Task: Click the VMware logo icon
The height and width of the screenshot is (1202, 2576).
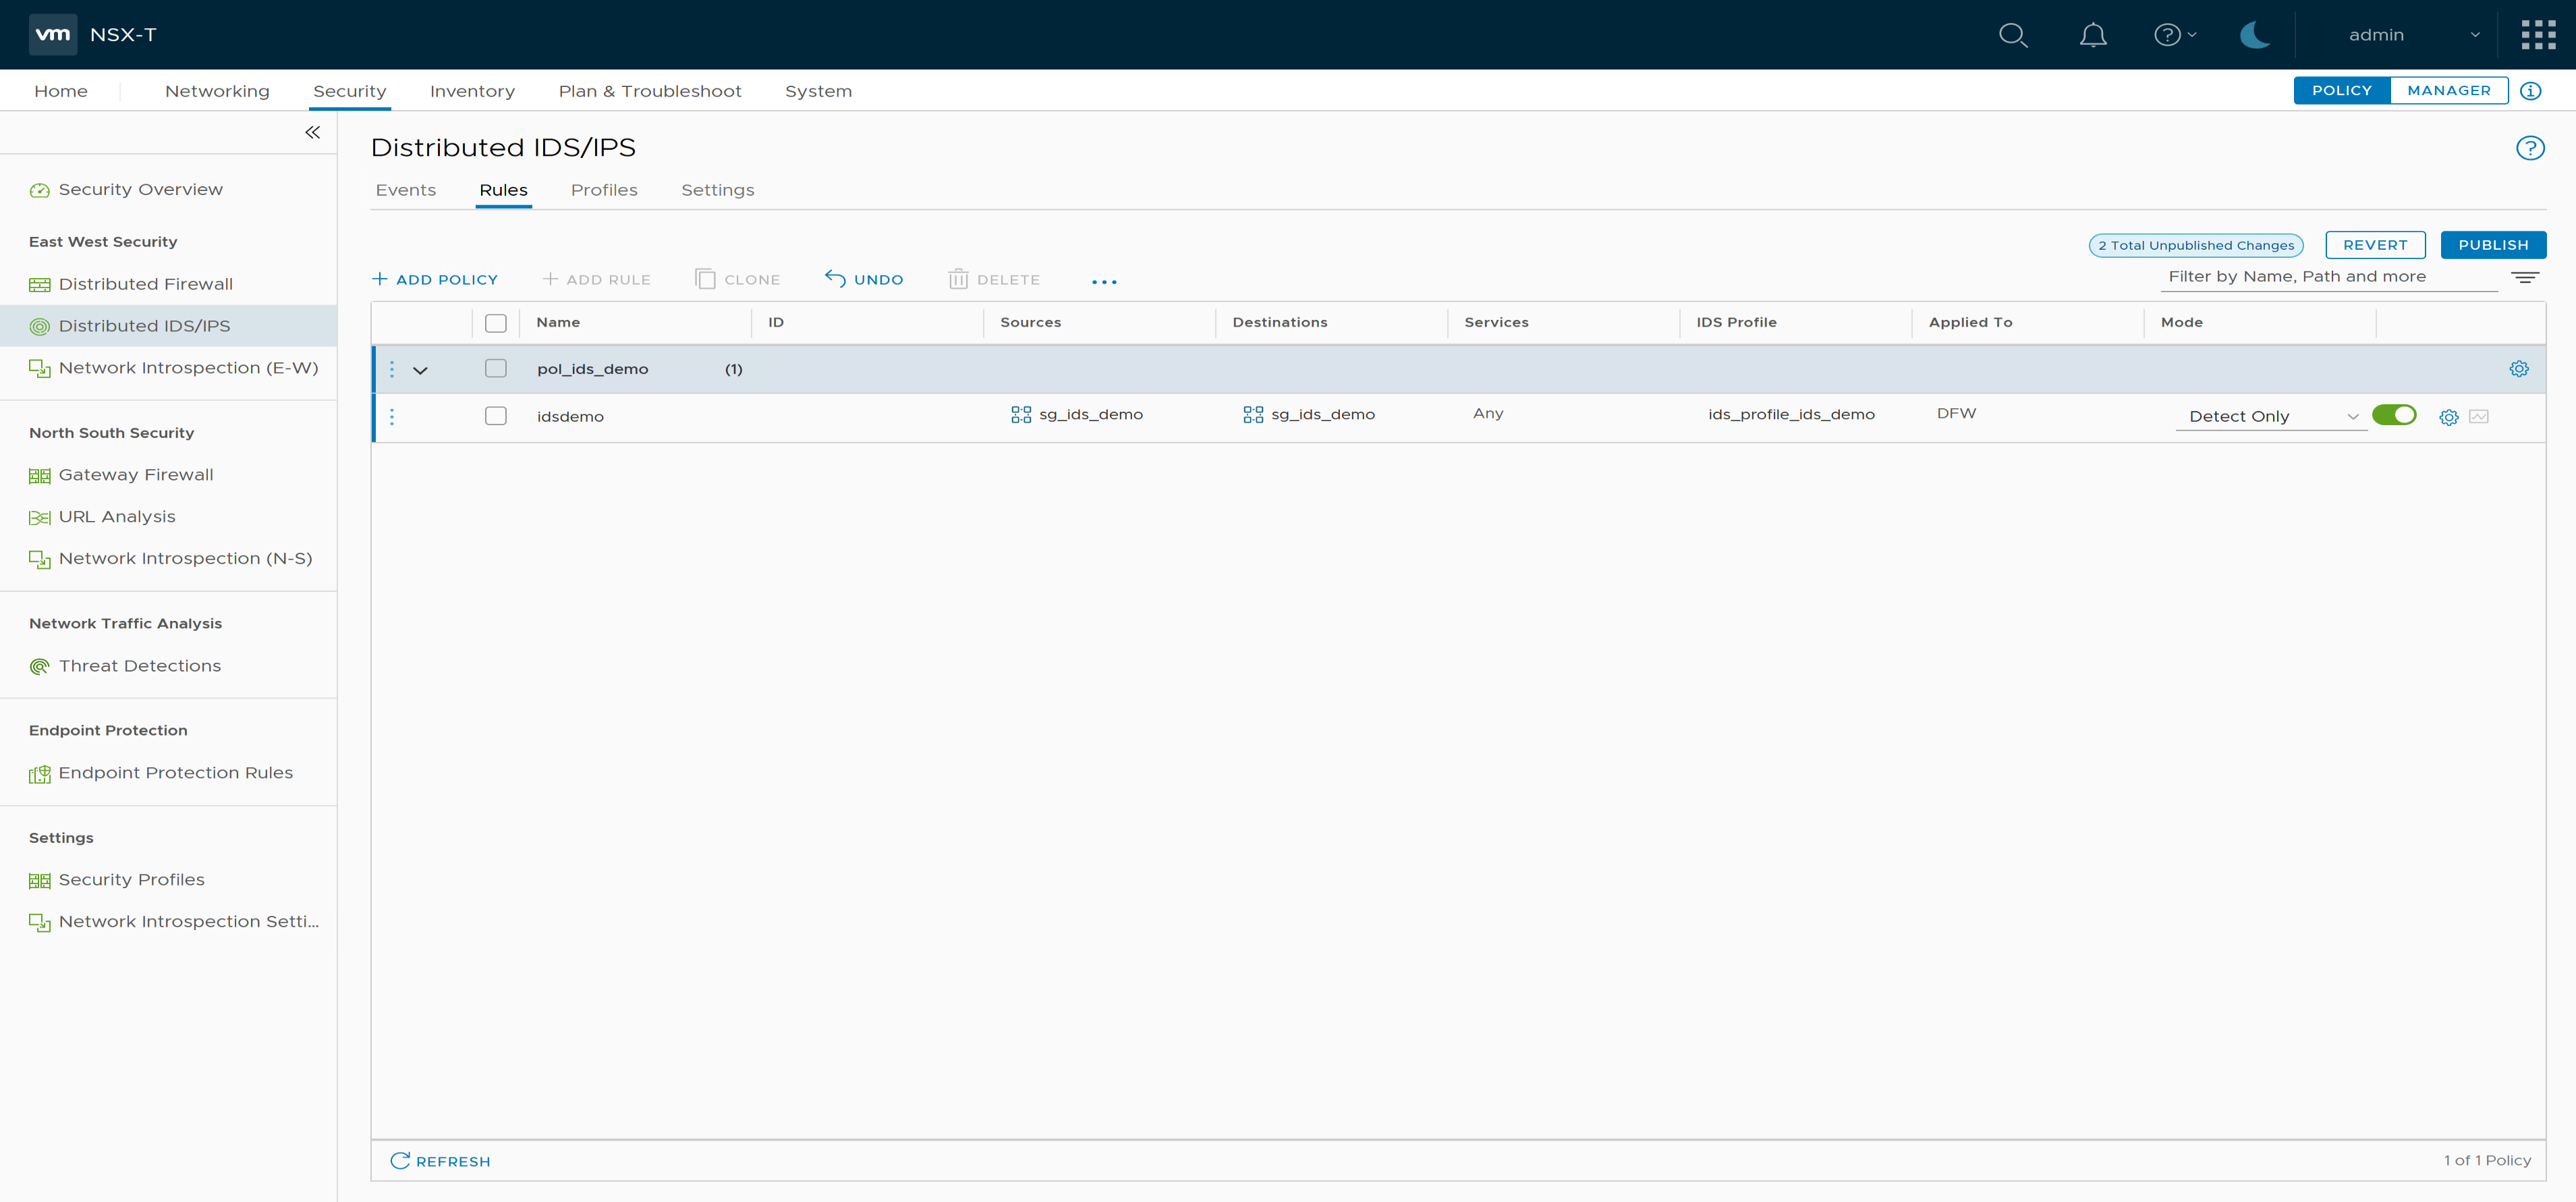Action: (x=52, y=34)
